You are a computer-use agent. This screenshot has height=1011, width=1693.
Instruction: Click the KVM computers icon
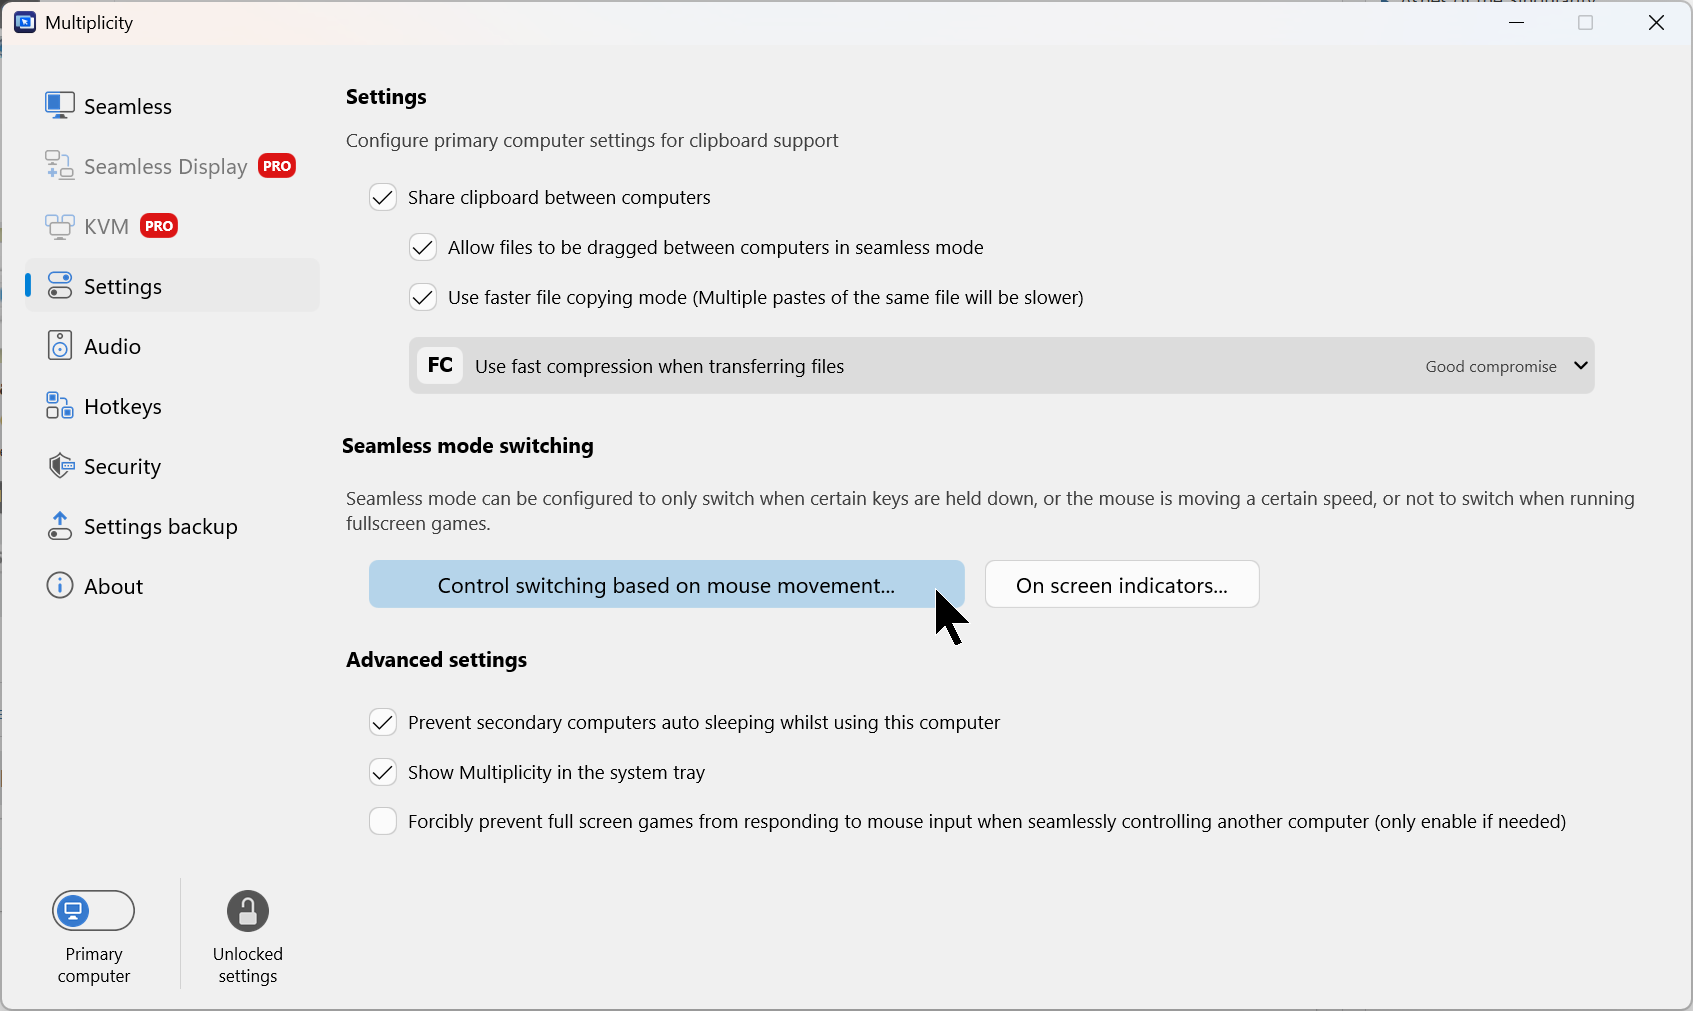[x=60, y=226]
